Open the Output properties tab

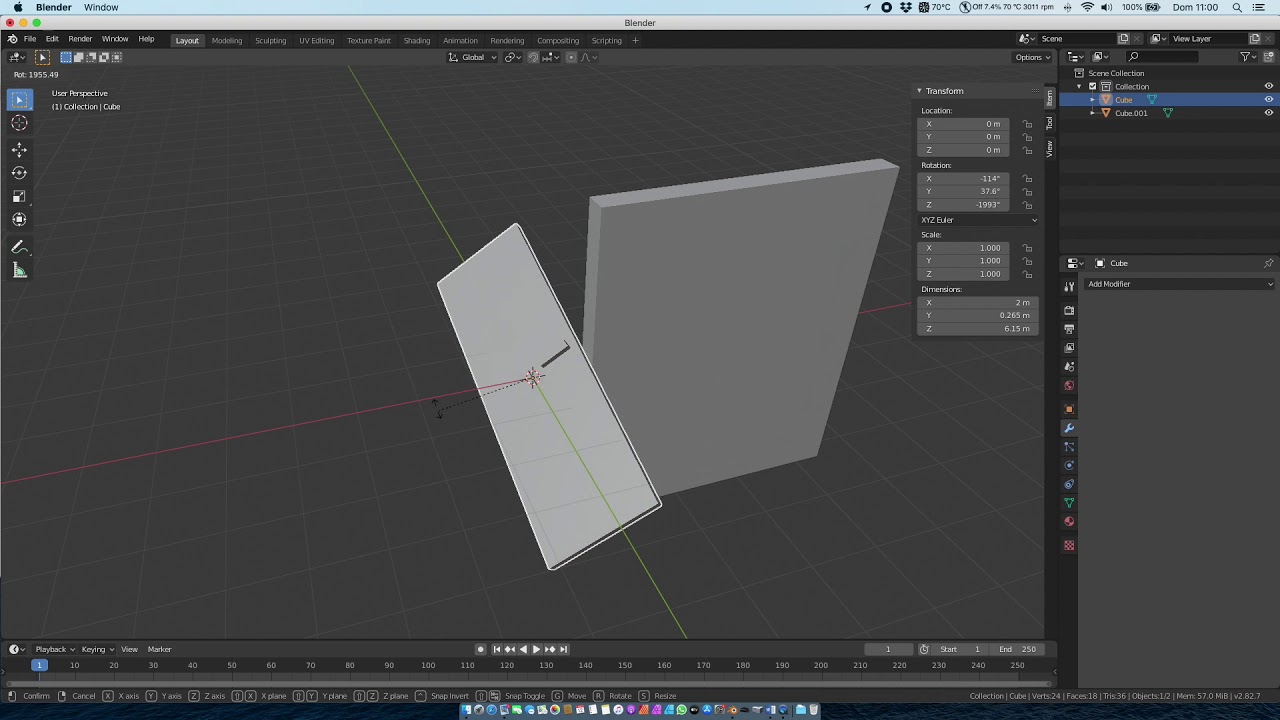pyautogui.click(x=1069, y=329)
